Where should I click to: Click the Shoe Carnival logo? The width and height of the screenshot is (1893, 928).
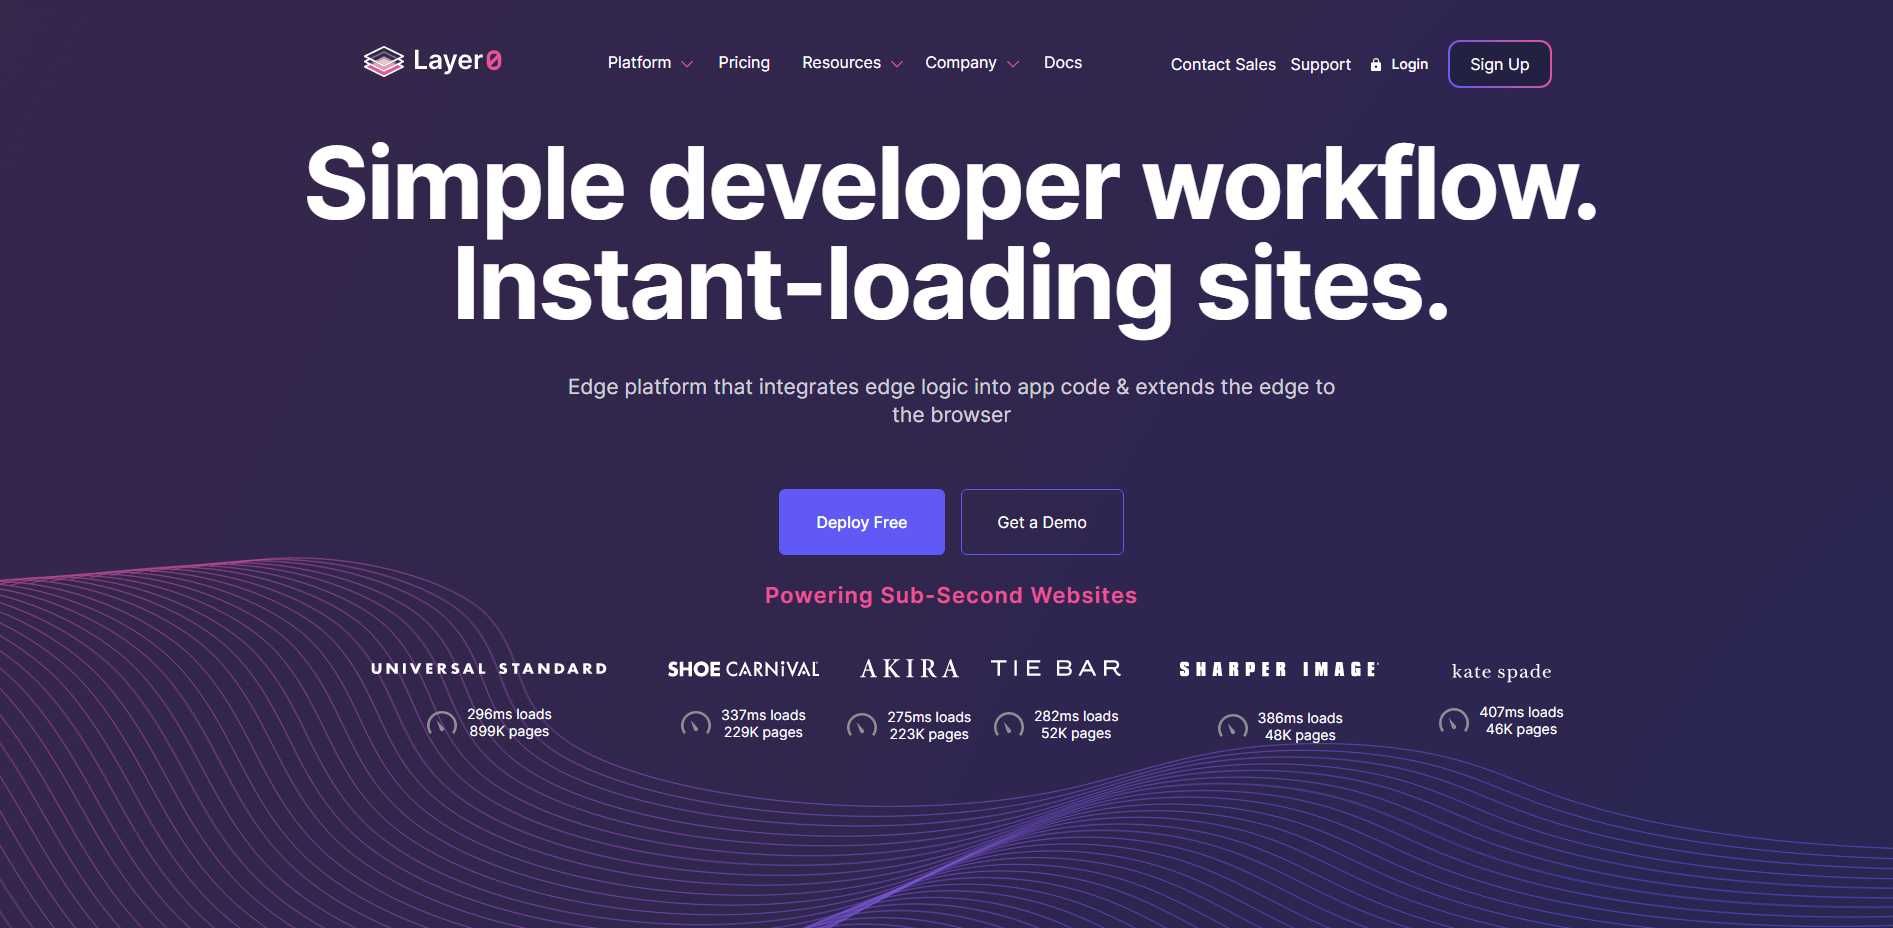click(743, 669)
